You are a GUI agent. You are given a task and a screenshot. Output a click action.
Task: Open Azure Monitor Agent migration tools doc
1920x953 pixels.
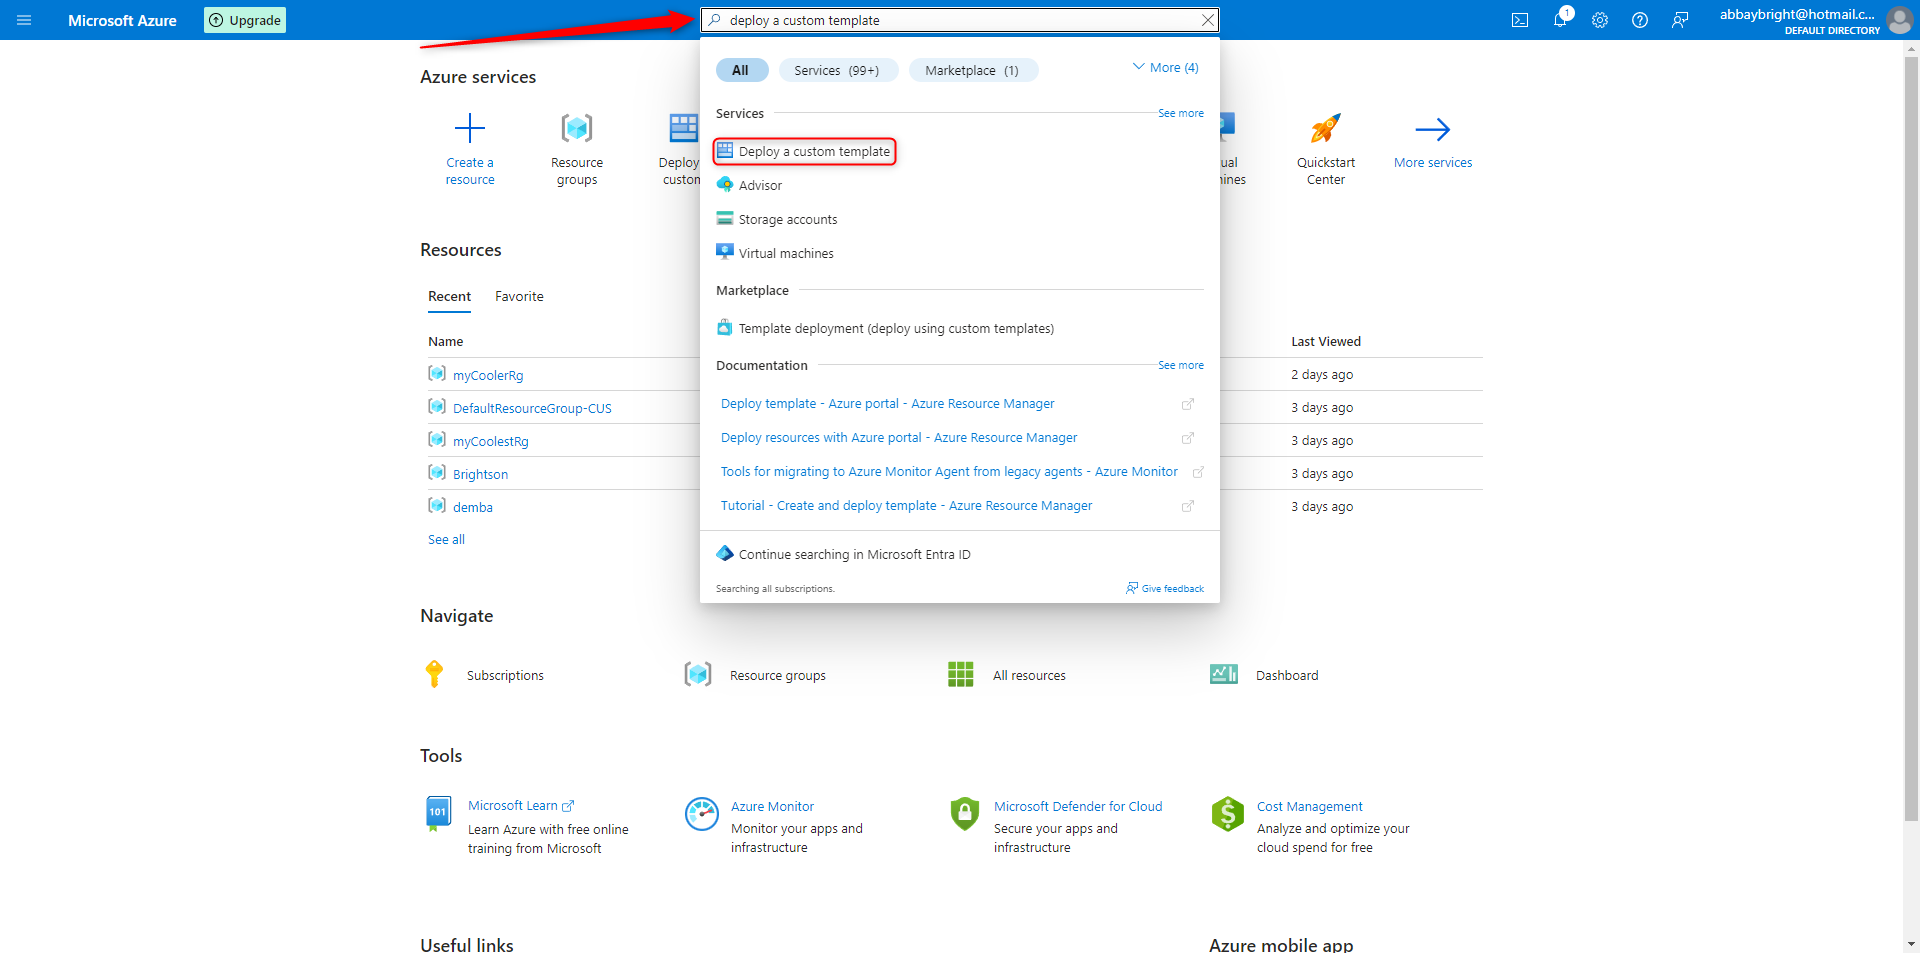[x=949, y=472]
